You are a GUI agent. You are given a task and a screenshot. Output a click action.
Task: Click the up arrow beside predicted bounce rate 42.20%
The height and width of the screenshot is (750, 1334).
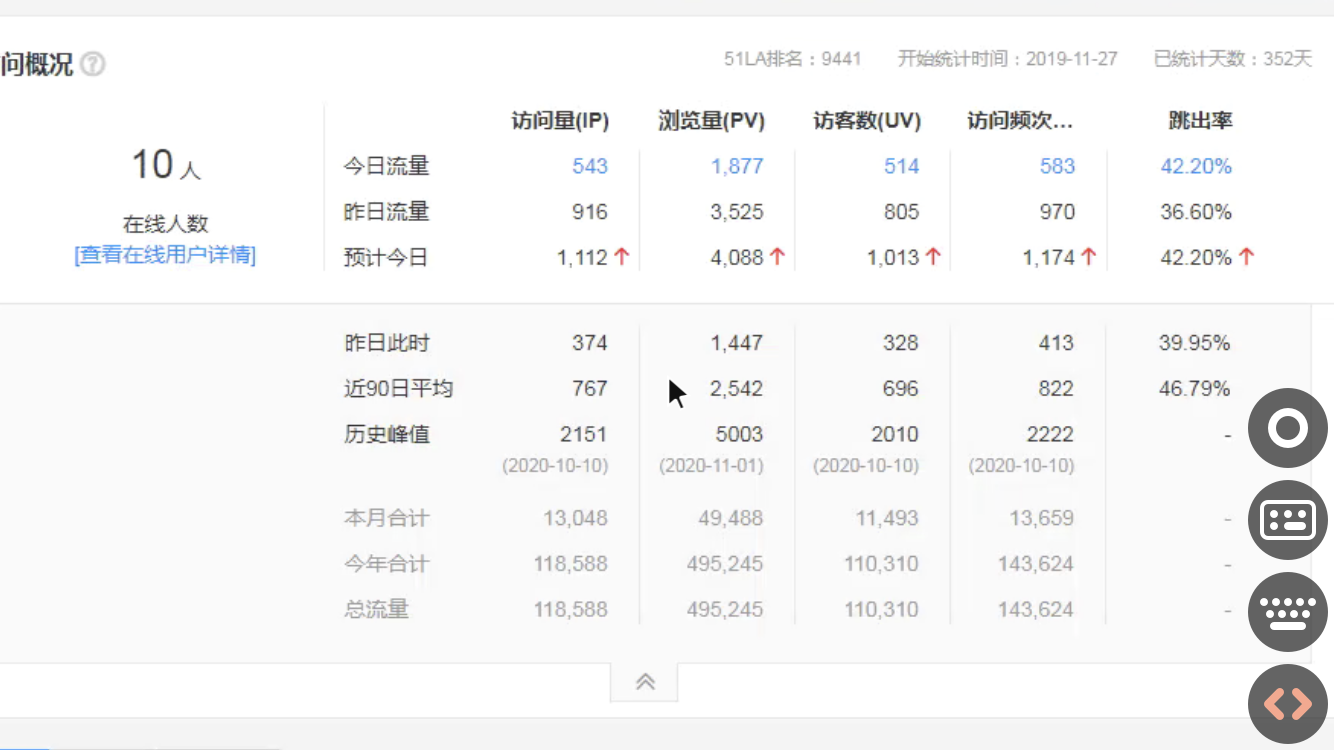pyautogui.click(x=1246, y=257)
